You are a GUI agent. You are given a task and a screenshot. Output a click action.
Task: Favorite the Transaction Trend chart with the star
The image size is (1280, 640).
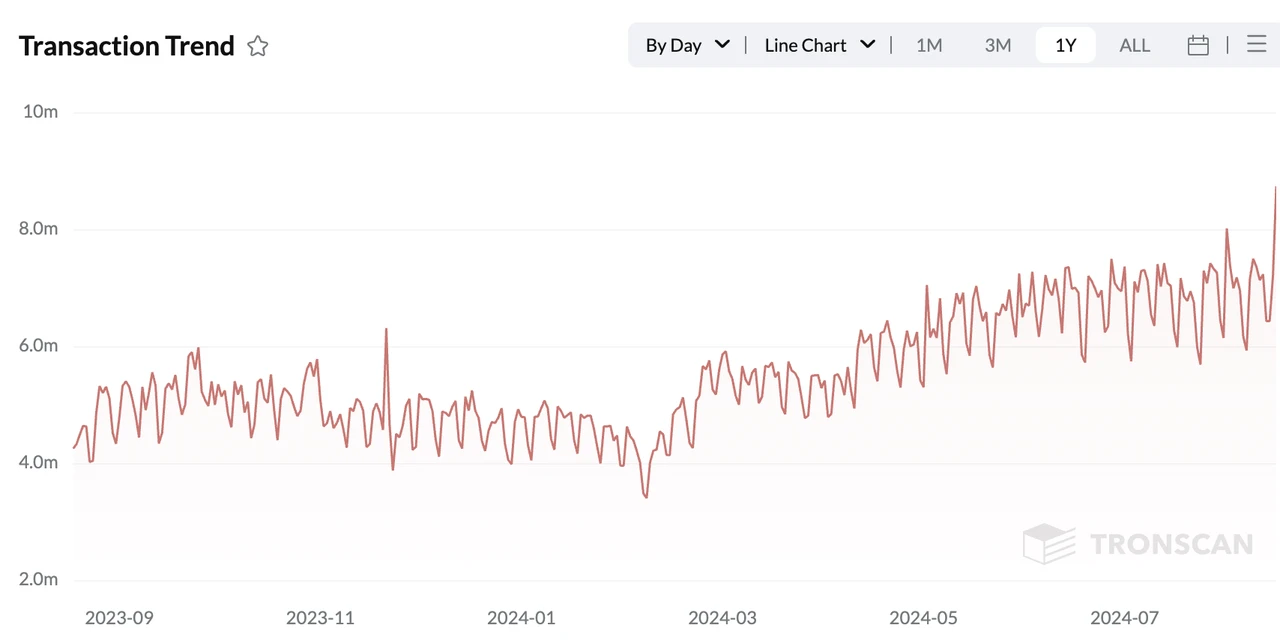point(258,46)
